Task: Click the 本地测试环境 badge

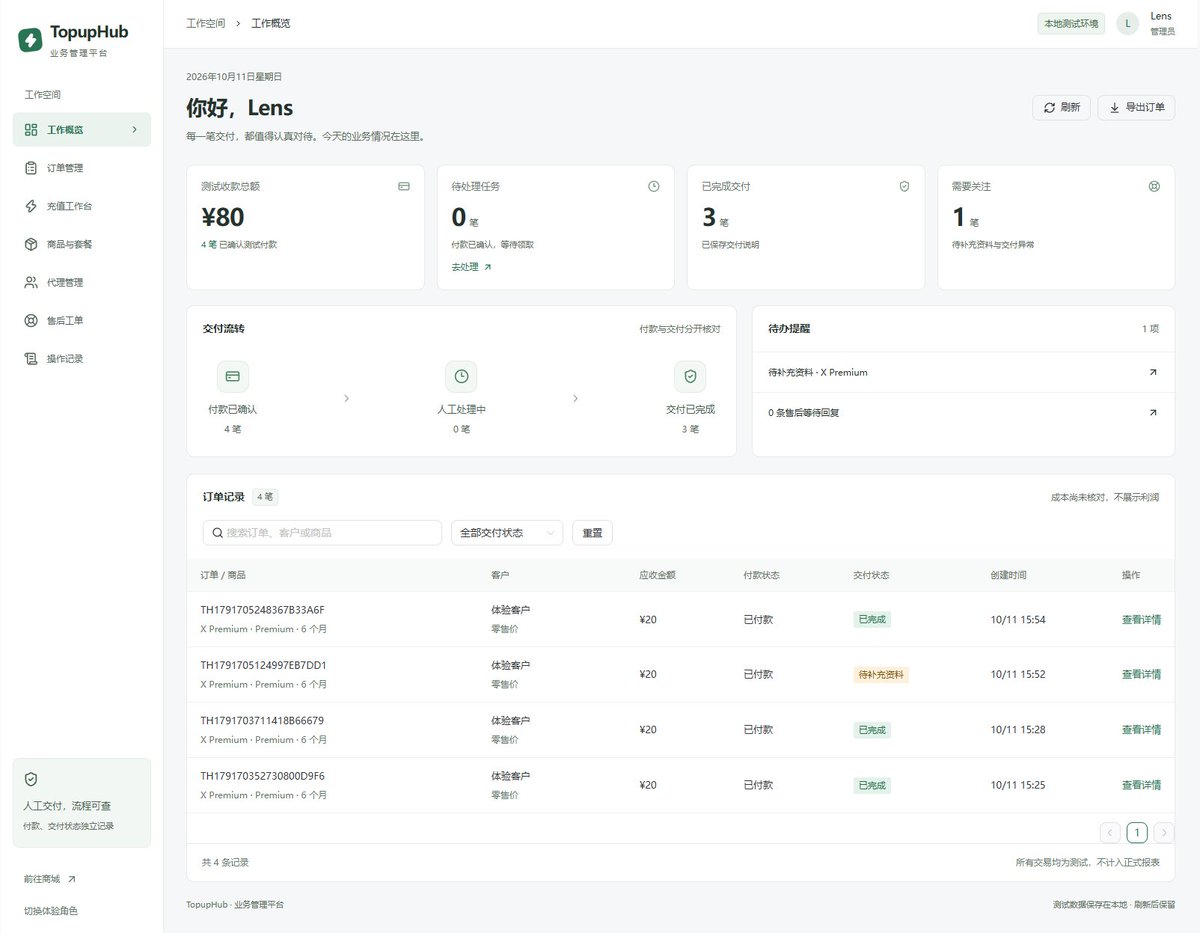Action: pos(1071,24)
